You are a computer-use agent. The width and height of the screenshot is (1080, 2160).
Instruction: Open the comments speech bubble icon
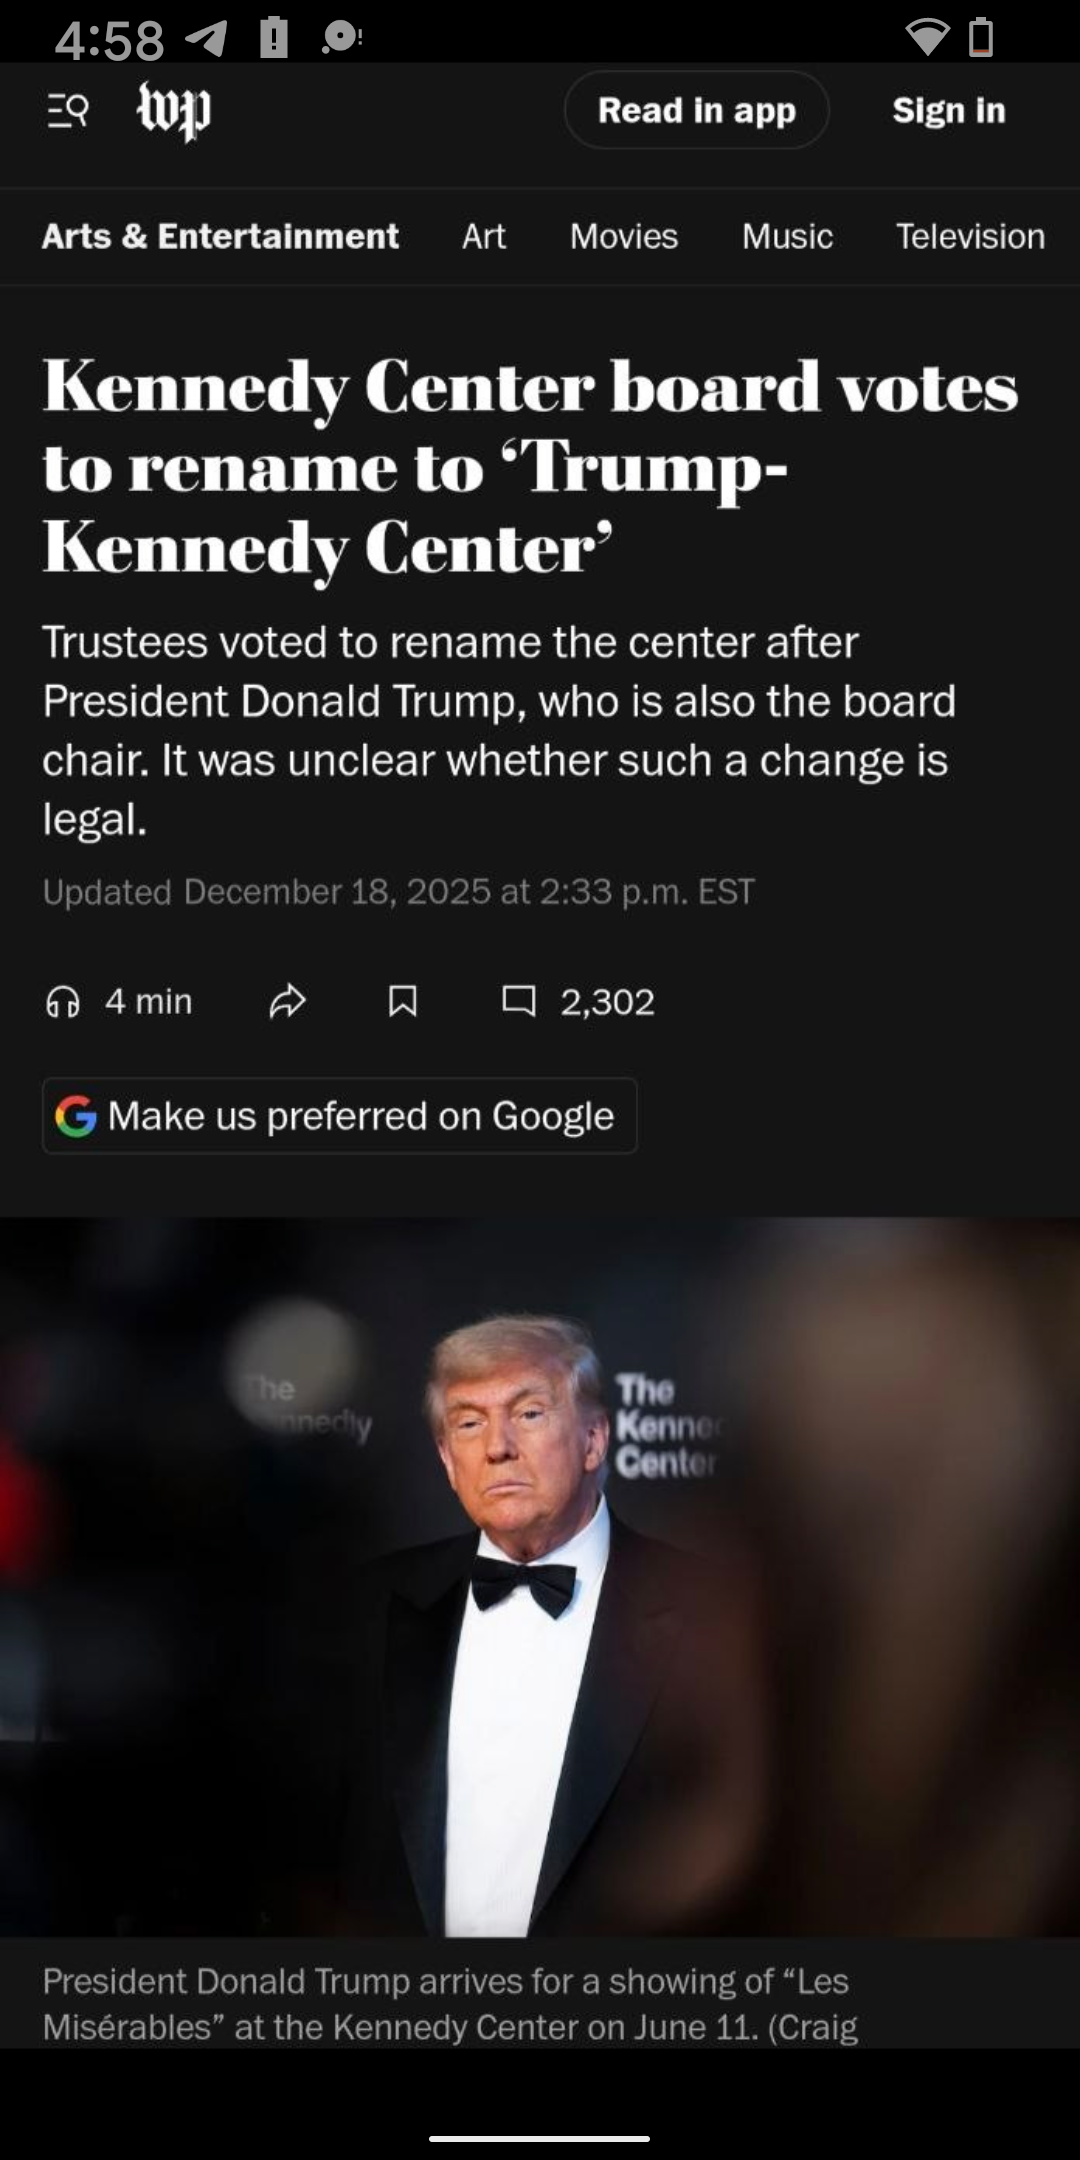tap(518, 1001)
